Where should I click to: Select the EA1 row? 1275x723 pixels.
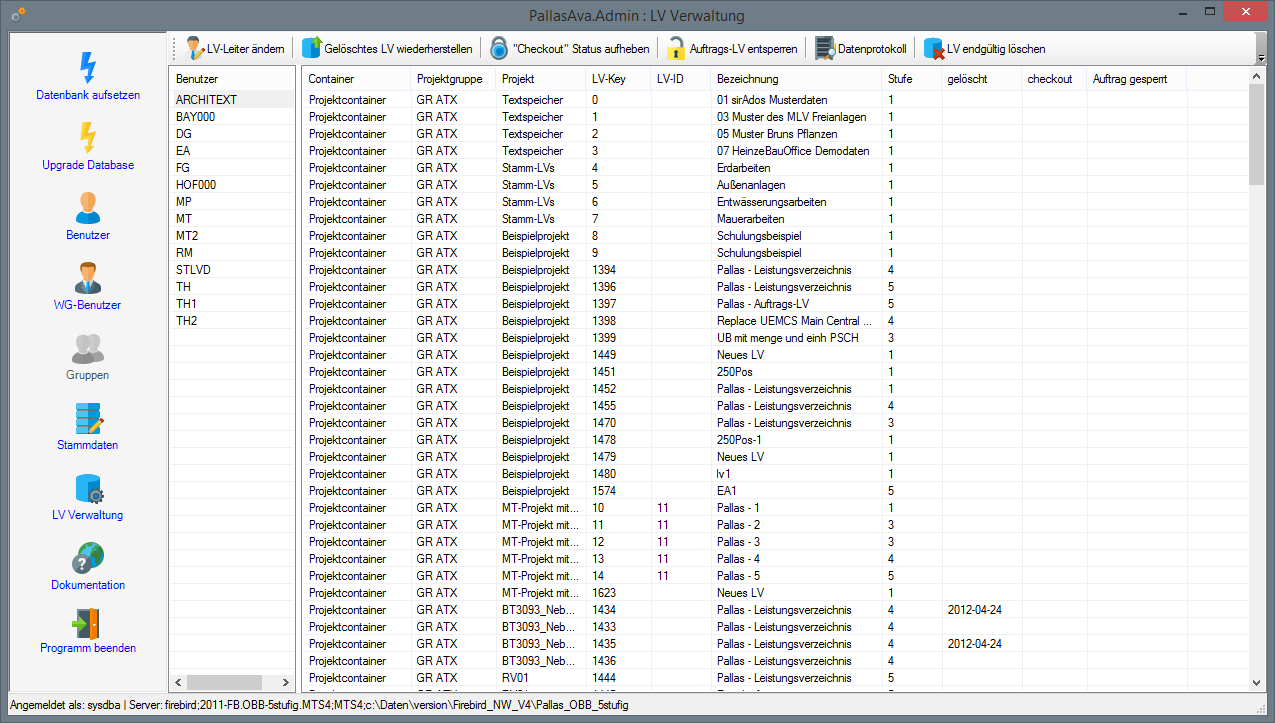(775, 491)
